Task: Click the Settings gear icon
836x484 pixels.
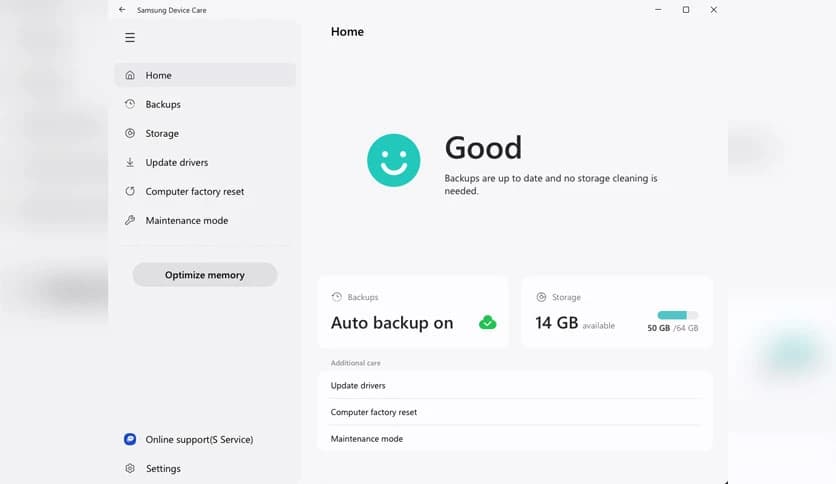Action: (x=130, y=468)
